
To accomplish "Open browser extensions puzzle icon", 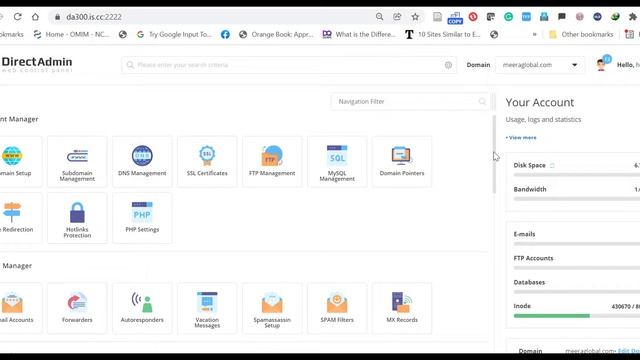I will (x=633, y=17).
